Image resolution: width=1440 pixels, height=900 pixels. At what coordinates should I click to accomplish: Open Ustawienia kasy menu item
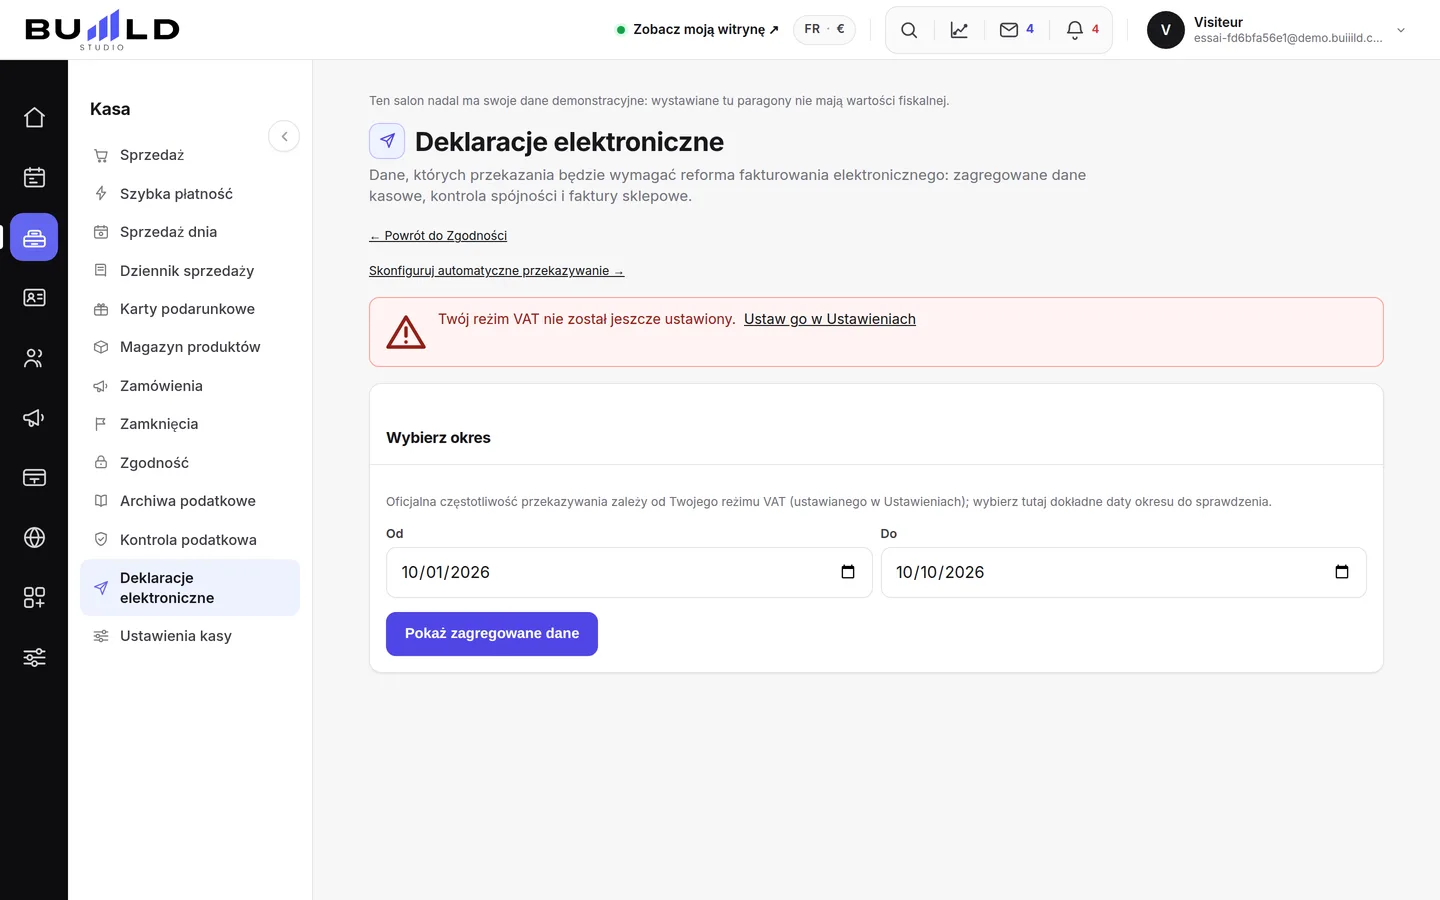[x=190, y=636]
